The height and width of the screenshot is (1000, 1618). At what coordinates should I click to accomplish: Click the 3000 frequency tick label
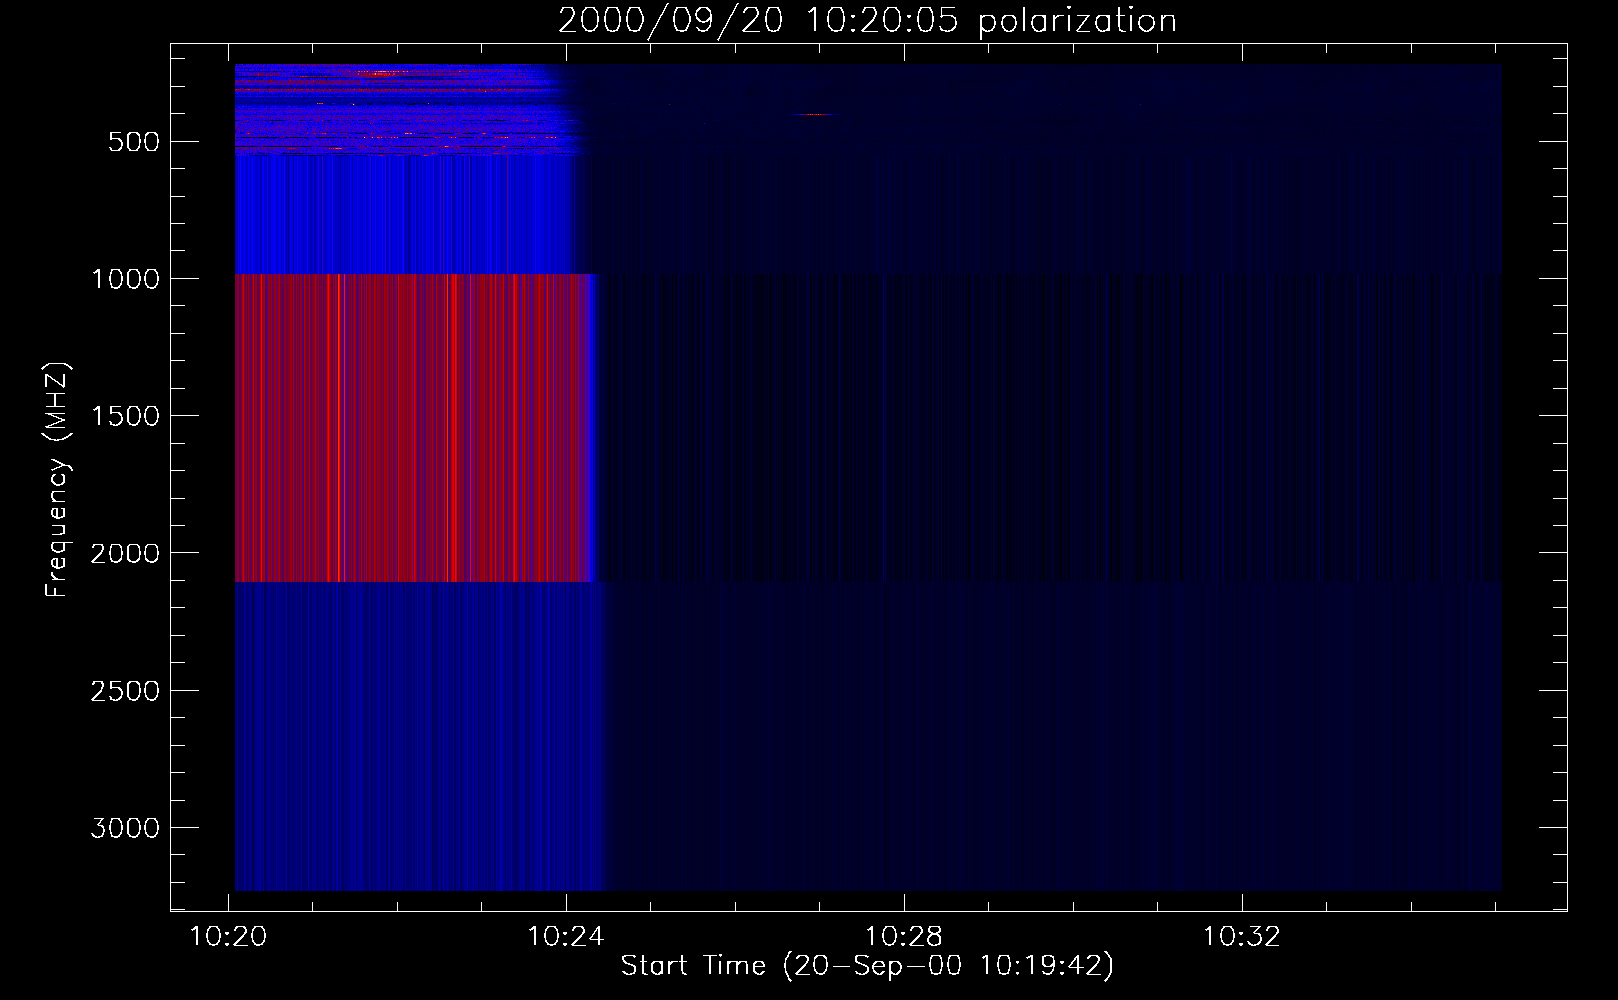click(x=125, y=828)
